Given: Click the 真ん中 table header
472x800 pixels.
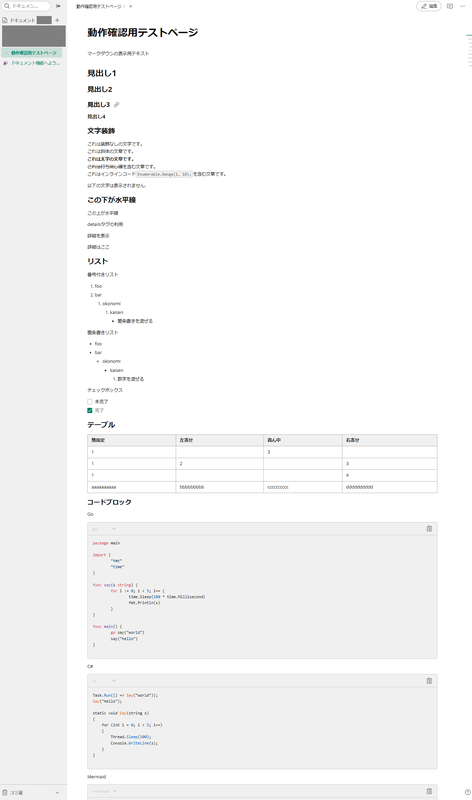Looking at the screenshot, I should tap(303, 440).
